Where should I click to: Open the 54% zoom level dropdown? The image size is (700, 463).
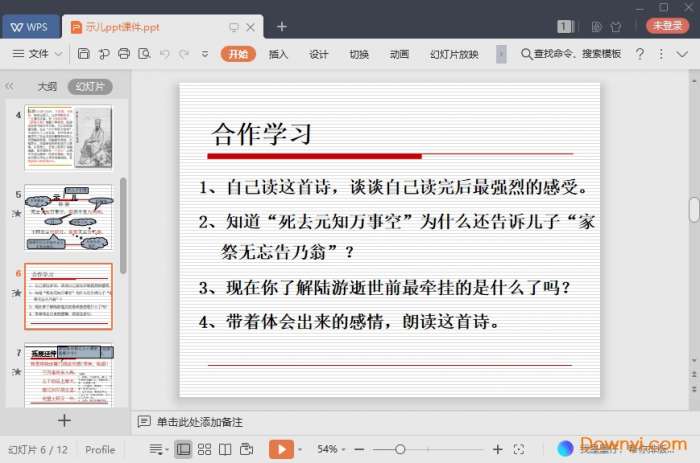pos(331,449)
